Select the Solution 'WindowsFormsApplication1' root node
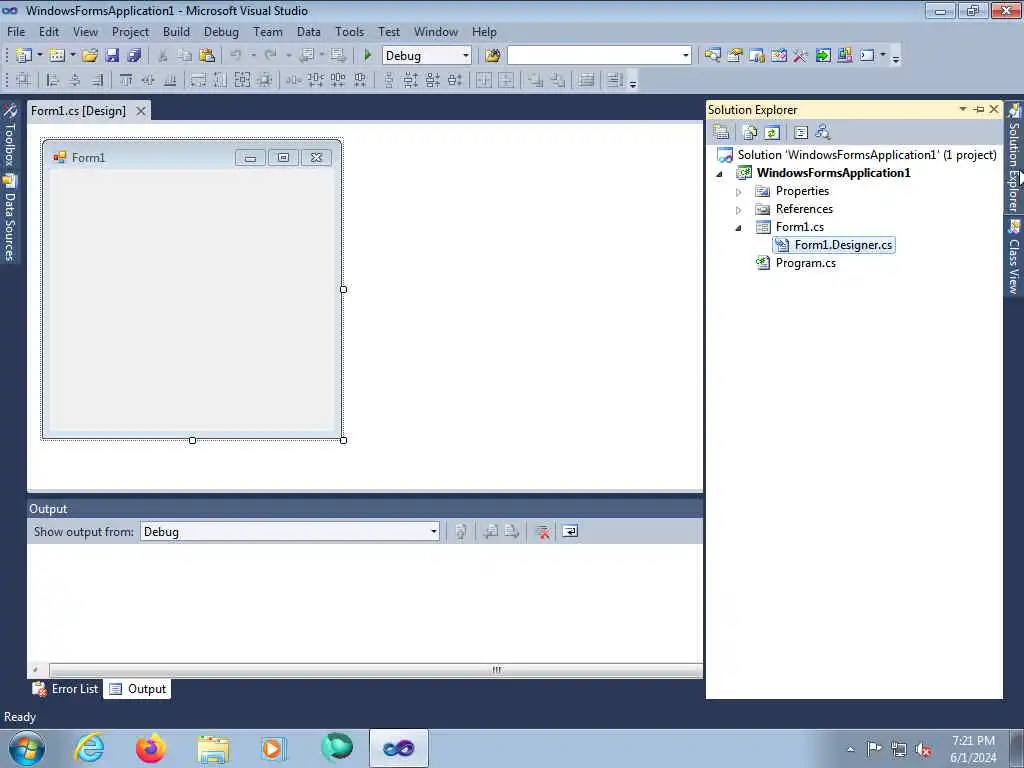The width and height of the screenshot is (1024, 768). [857, 155]
